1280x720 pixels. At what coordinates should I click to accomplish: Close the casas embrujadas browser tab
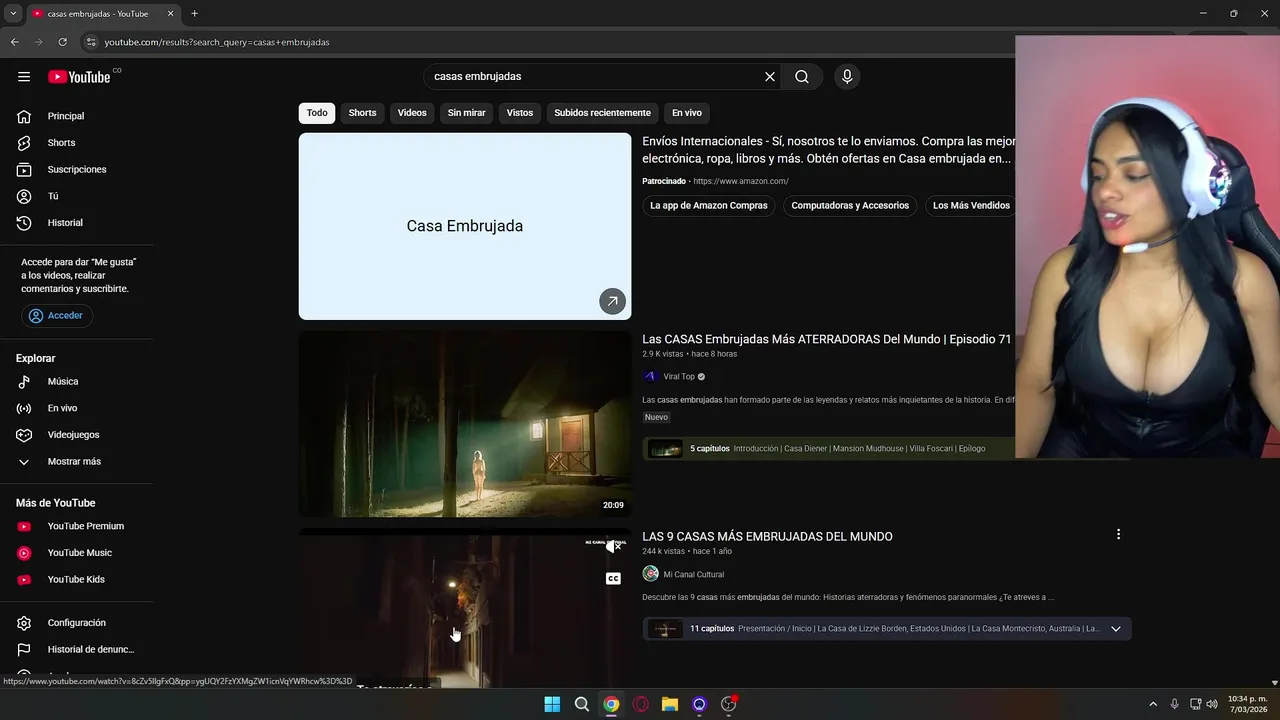(x=170, y=14)
